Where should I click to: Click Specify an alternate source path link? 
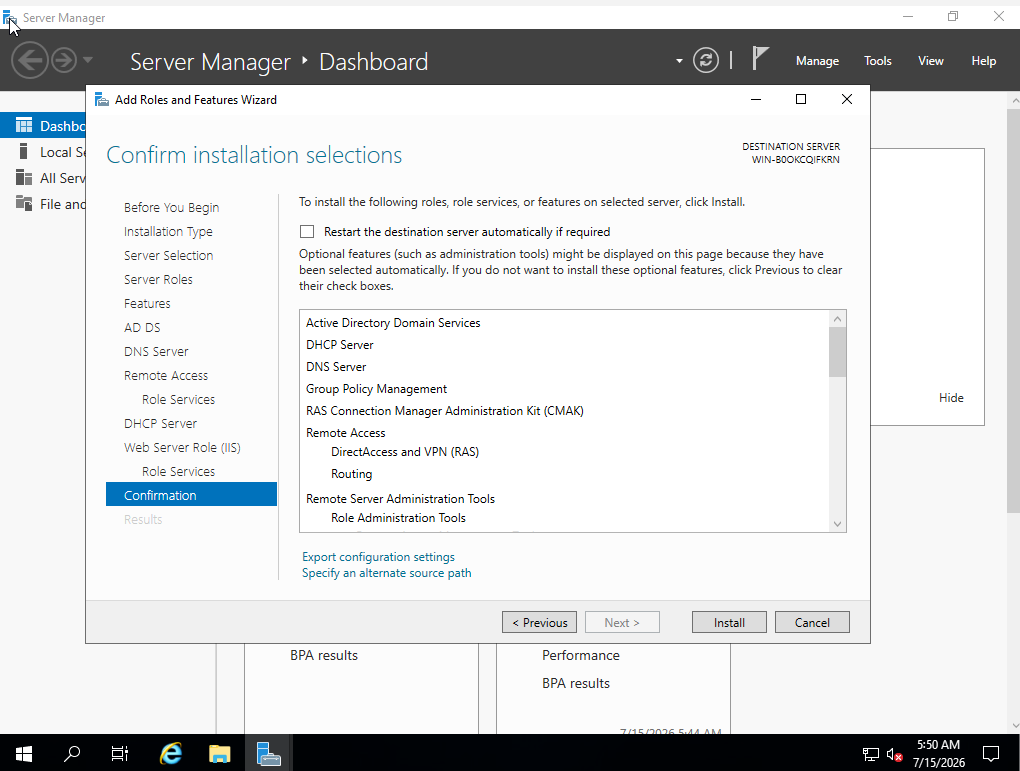click(386, 573)
